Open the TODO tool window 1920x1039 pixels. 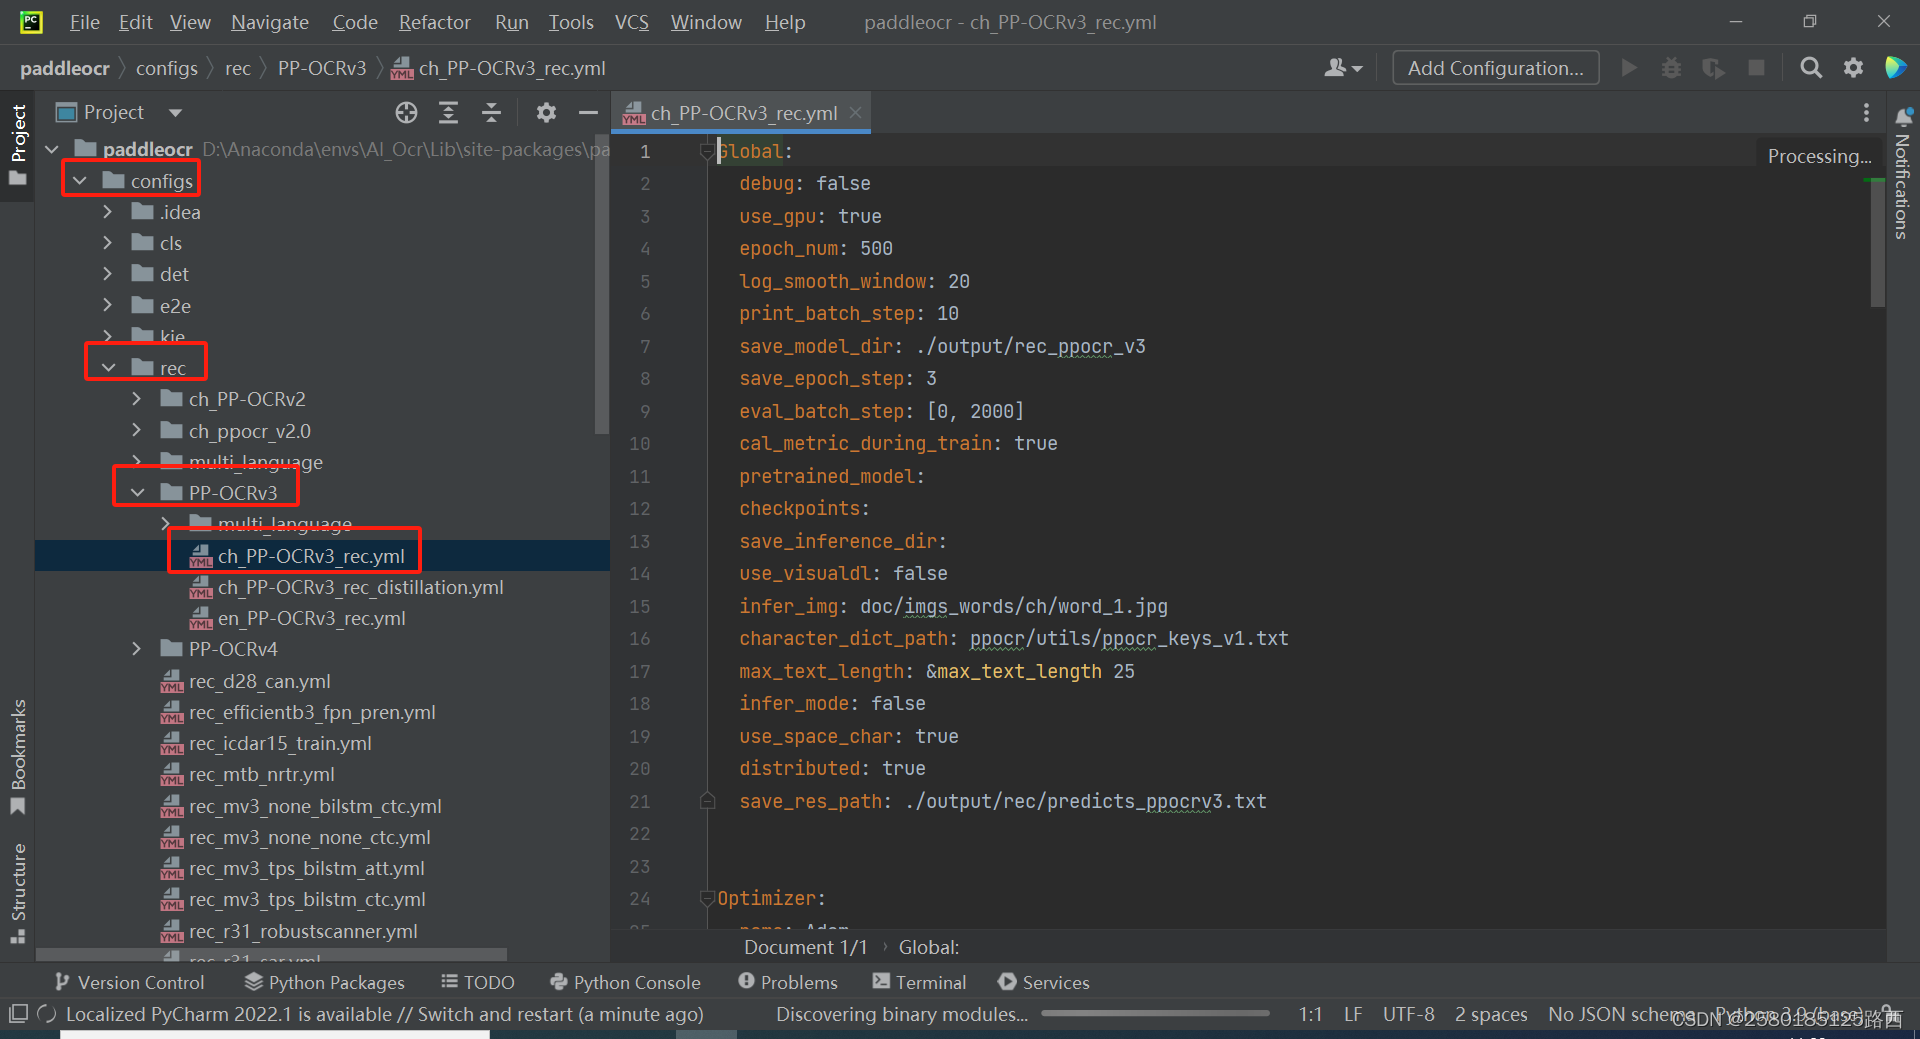pyautogui.click(x=478, y=983)
